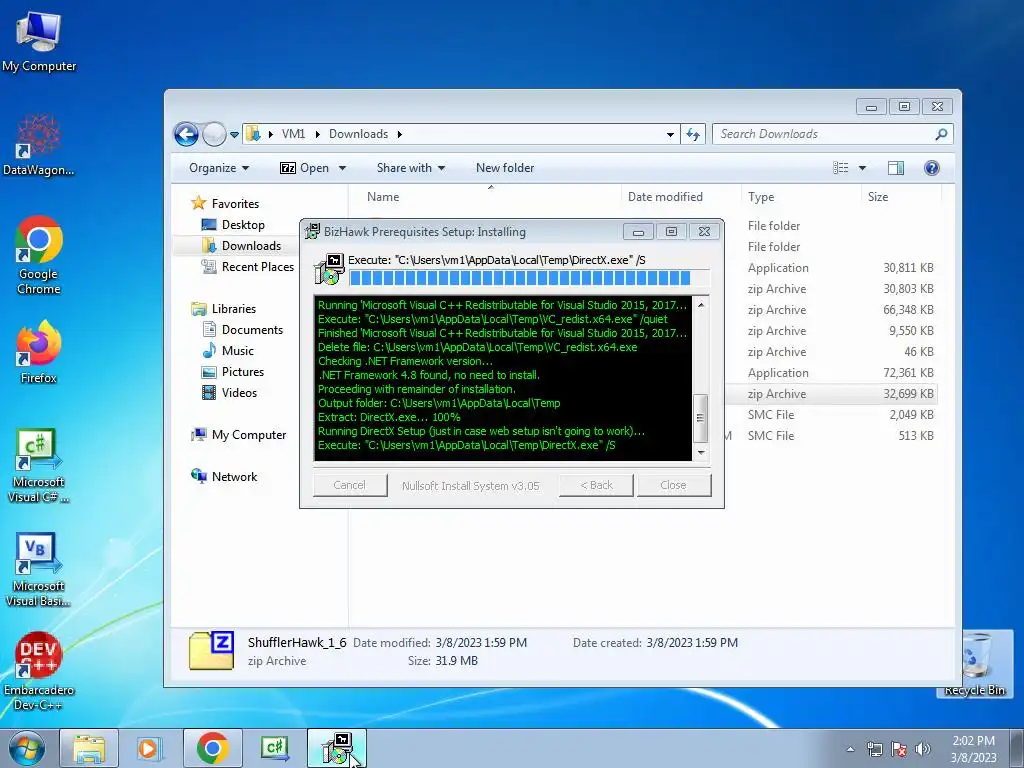Select My Computer in navigation pane
This screenshot has width=1024, height=768.
click(x=249, y=435)
